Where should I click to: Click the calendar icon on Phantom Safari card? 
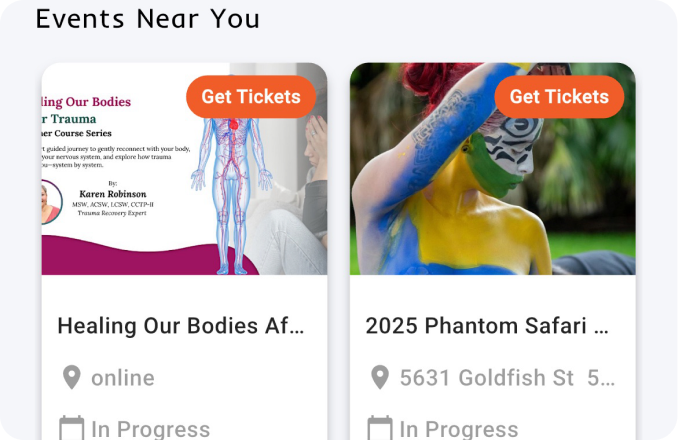pyautogui.click(x=380, y=428)
